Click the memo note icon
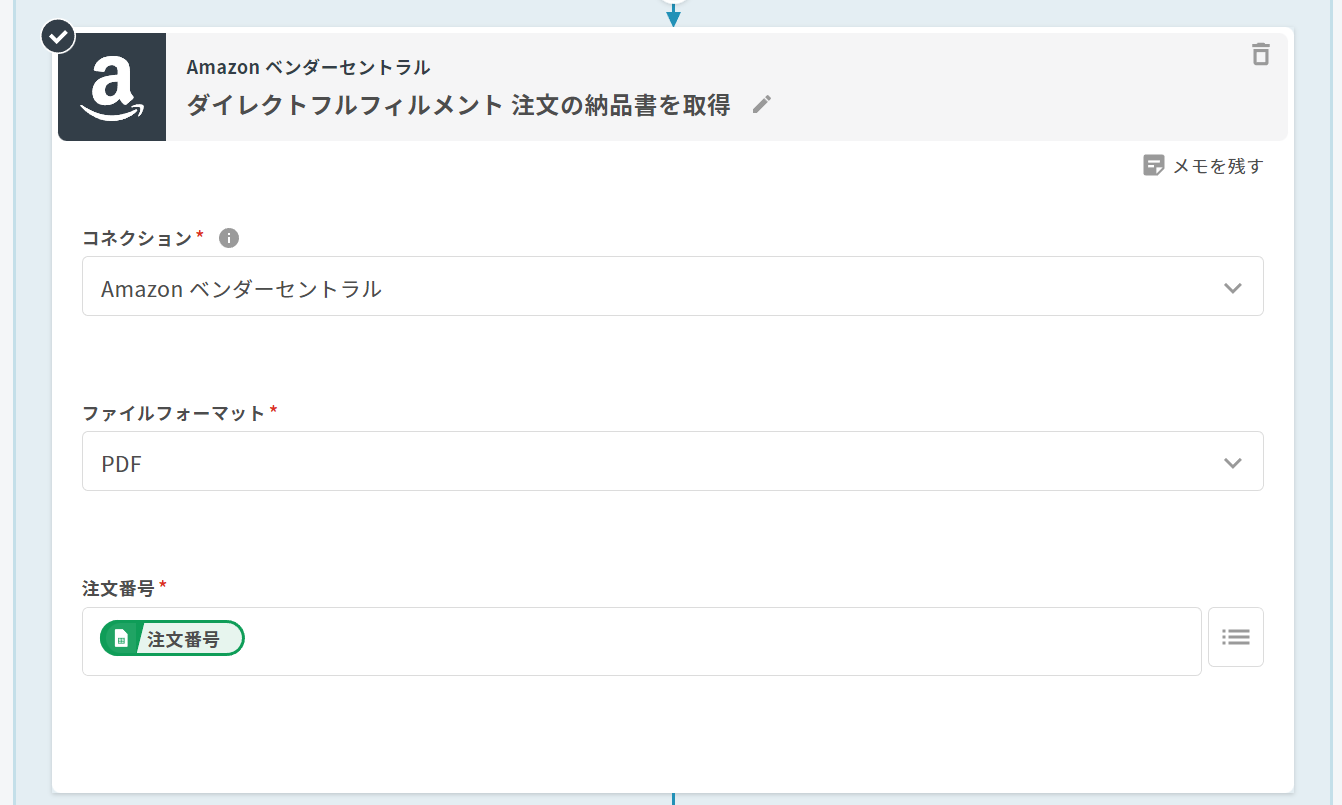This screenshot has width=1342, height=805. pos(1154,166)
